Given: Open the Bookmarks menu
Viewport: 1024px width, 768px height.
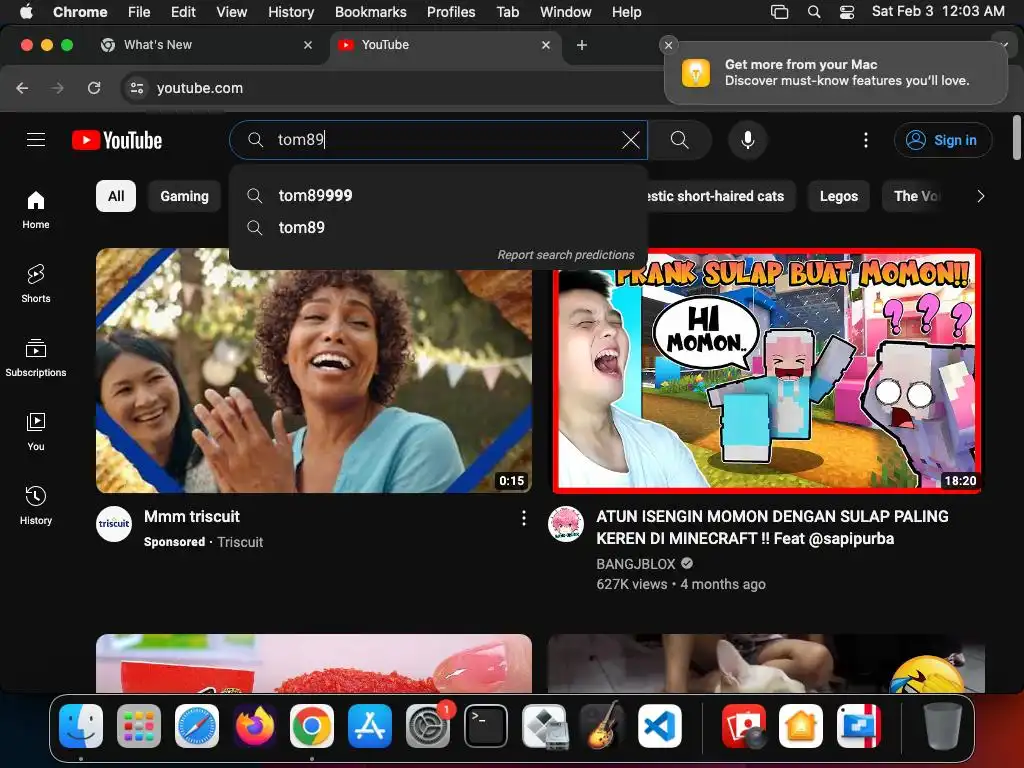Looking at the screenshot, I should [370, 12].
